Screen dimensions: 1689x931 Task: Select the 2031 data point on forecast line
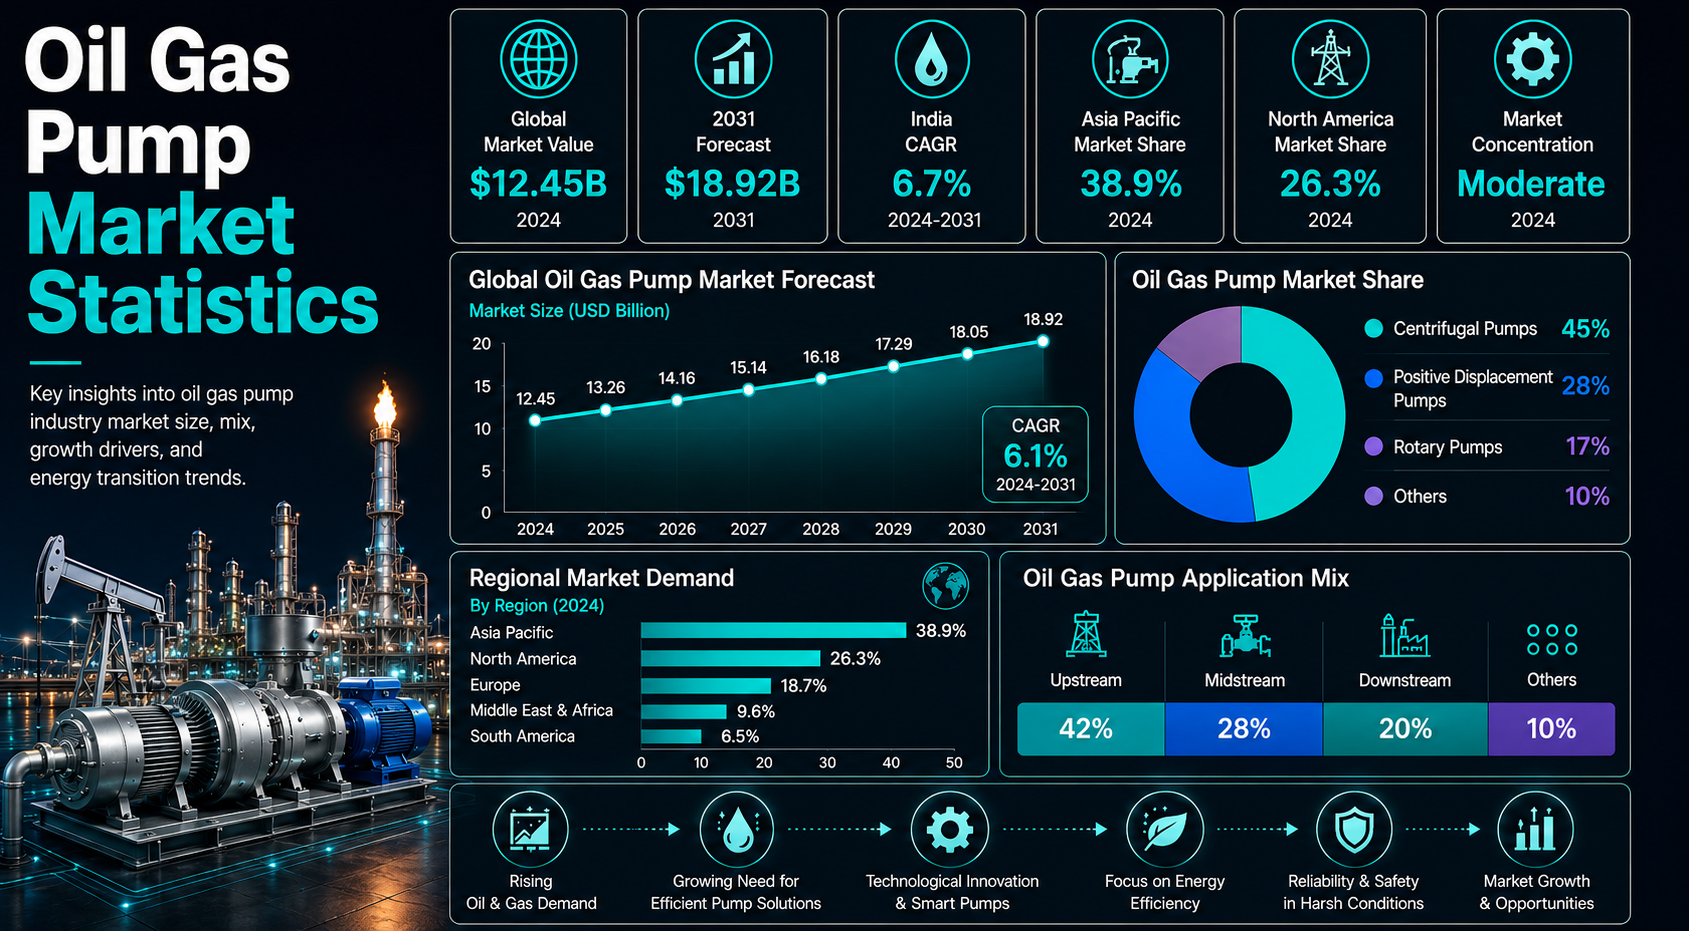pos(1043,341)
